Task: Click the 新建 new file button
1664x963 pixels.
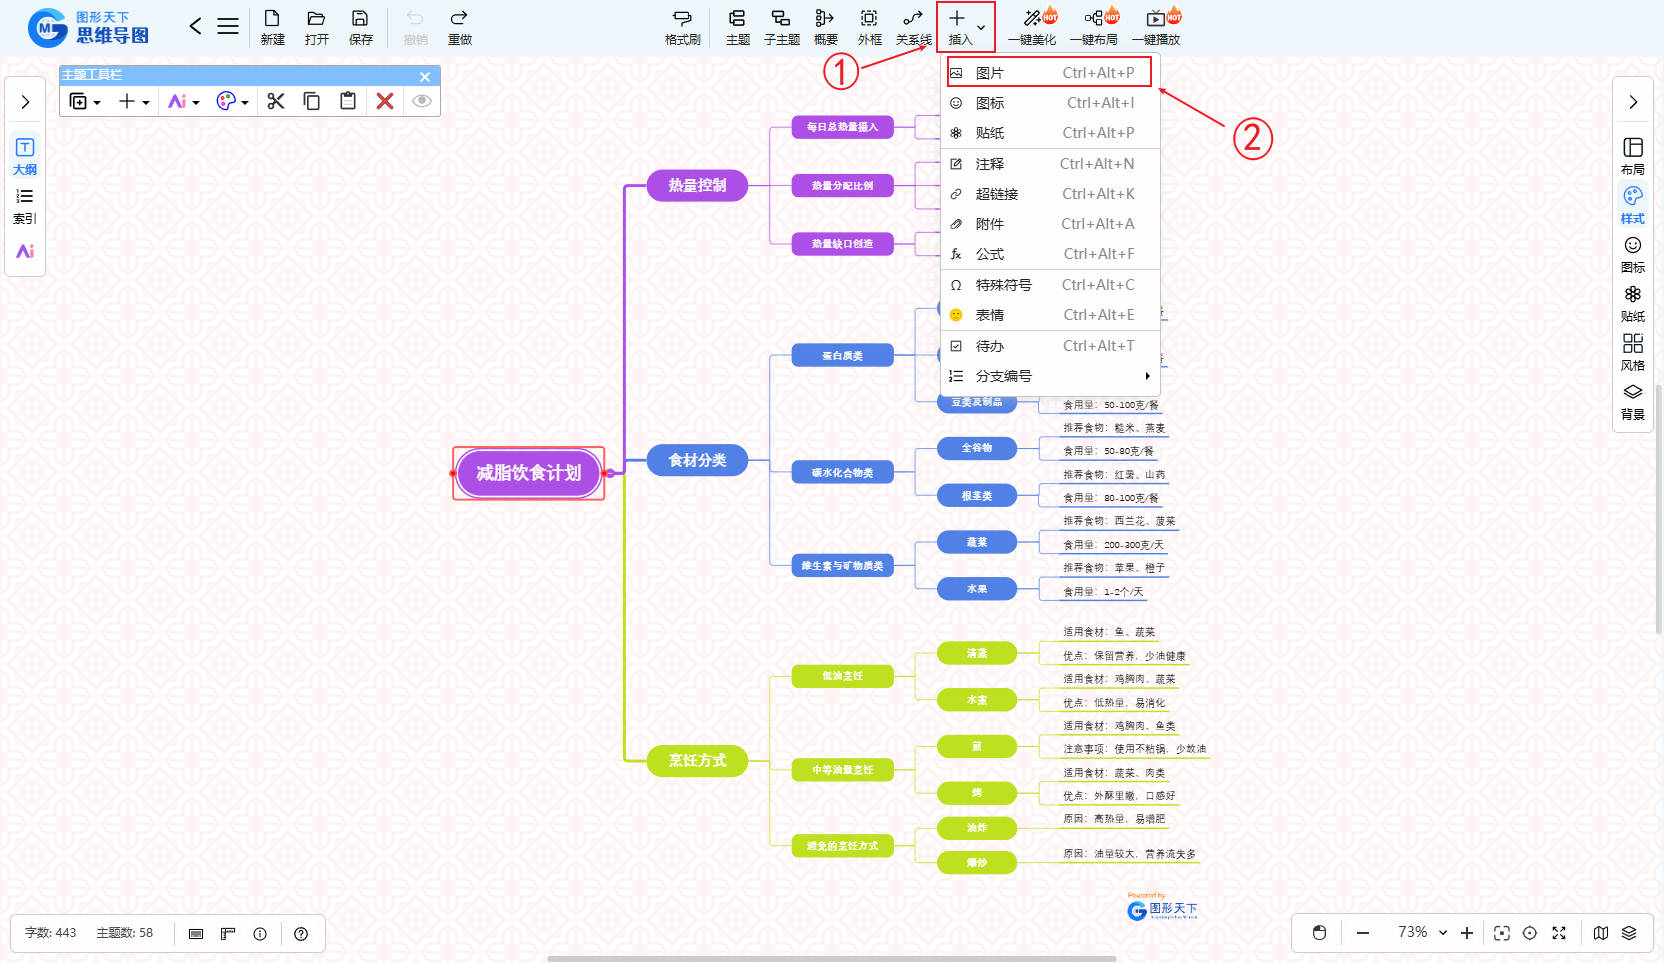Action: point(272,27)
